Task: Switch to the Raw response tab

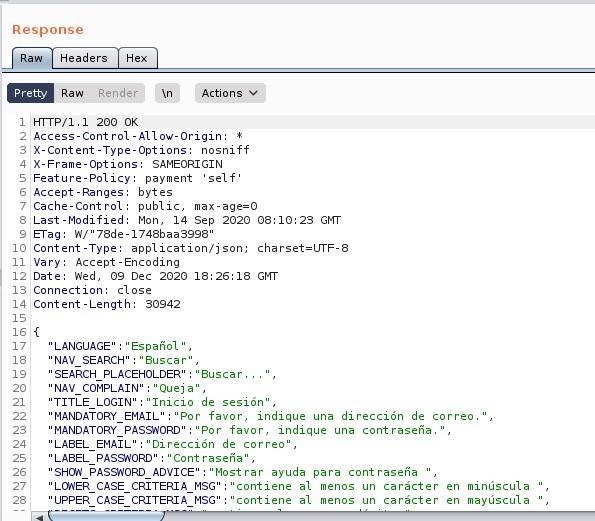Action: pyautogui.click(x=32, y=58)
